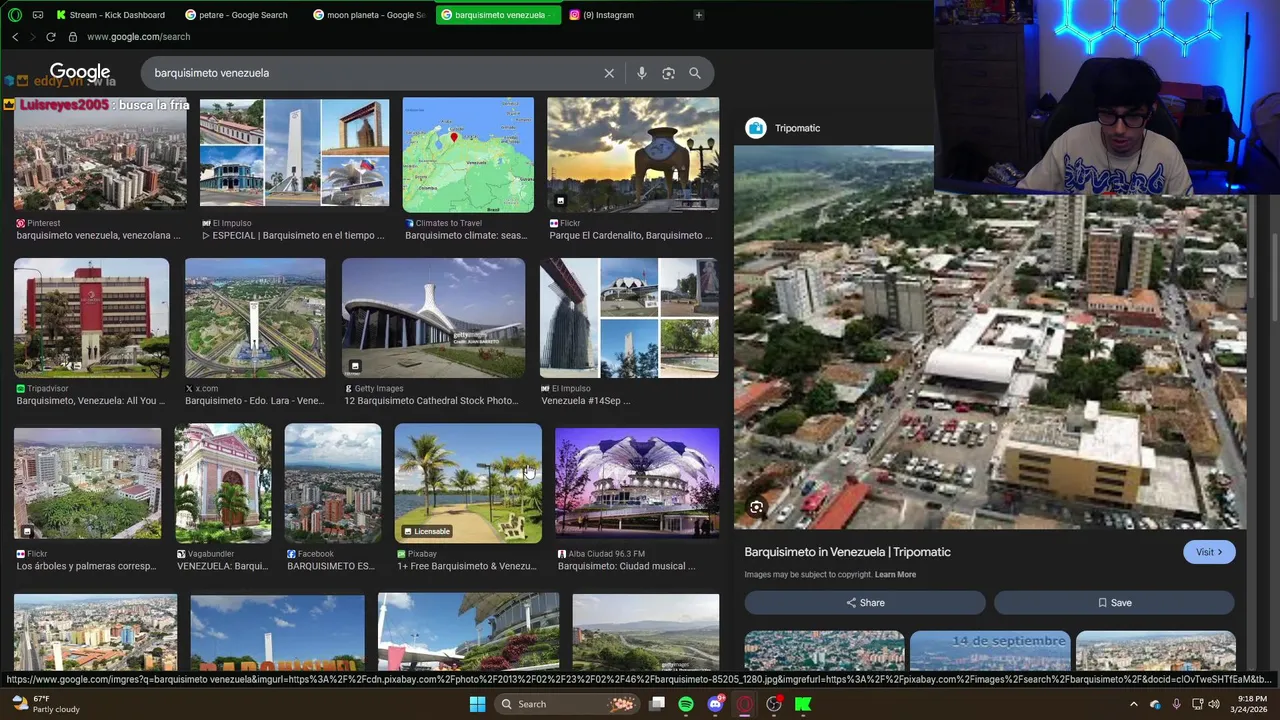The image size is (1280, 720).
Task: Switch to moon planeta Google Search tab
Action: pos(368,15)
